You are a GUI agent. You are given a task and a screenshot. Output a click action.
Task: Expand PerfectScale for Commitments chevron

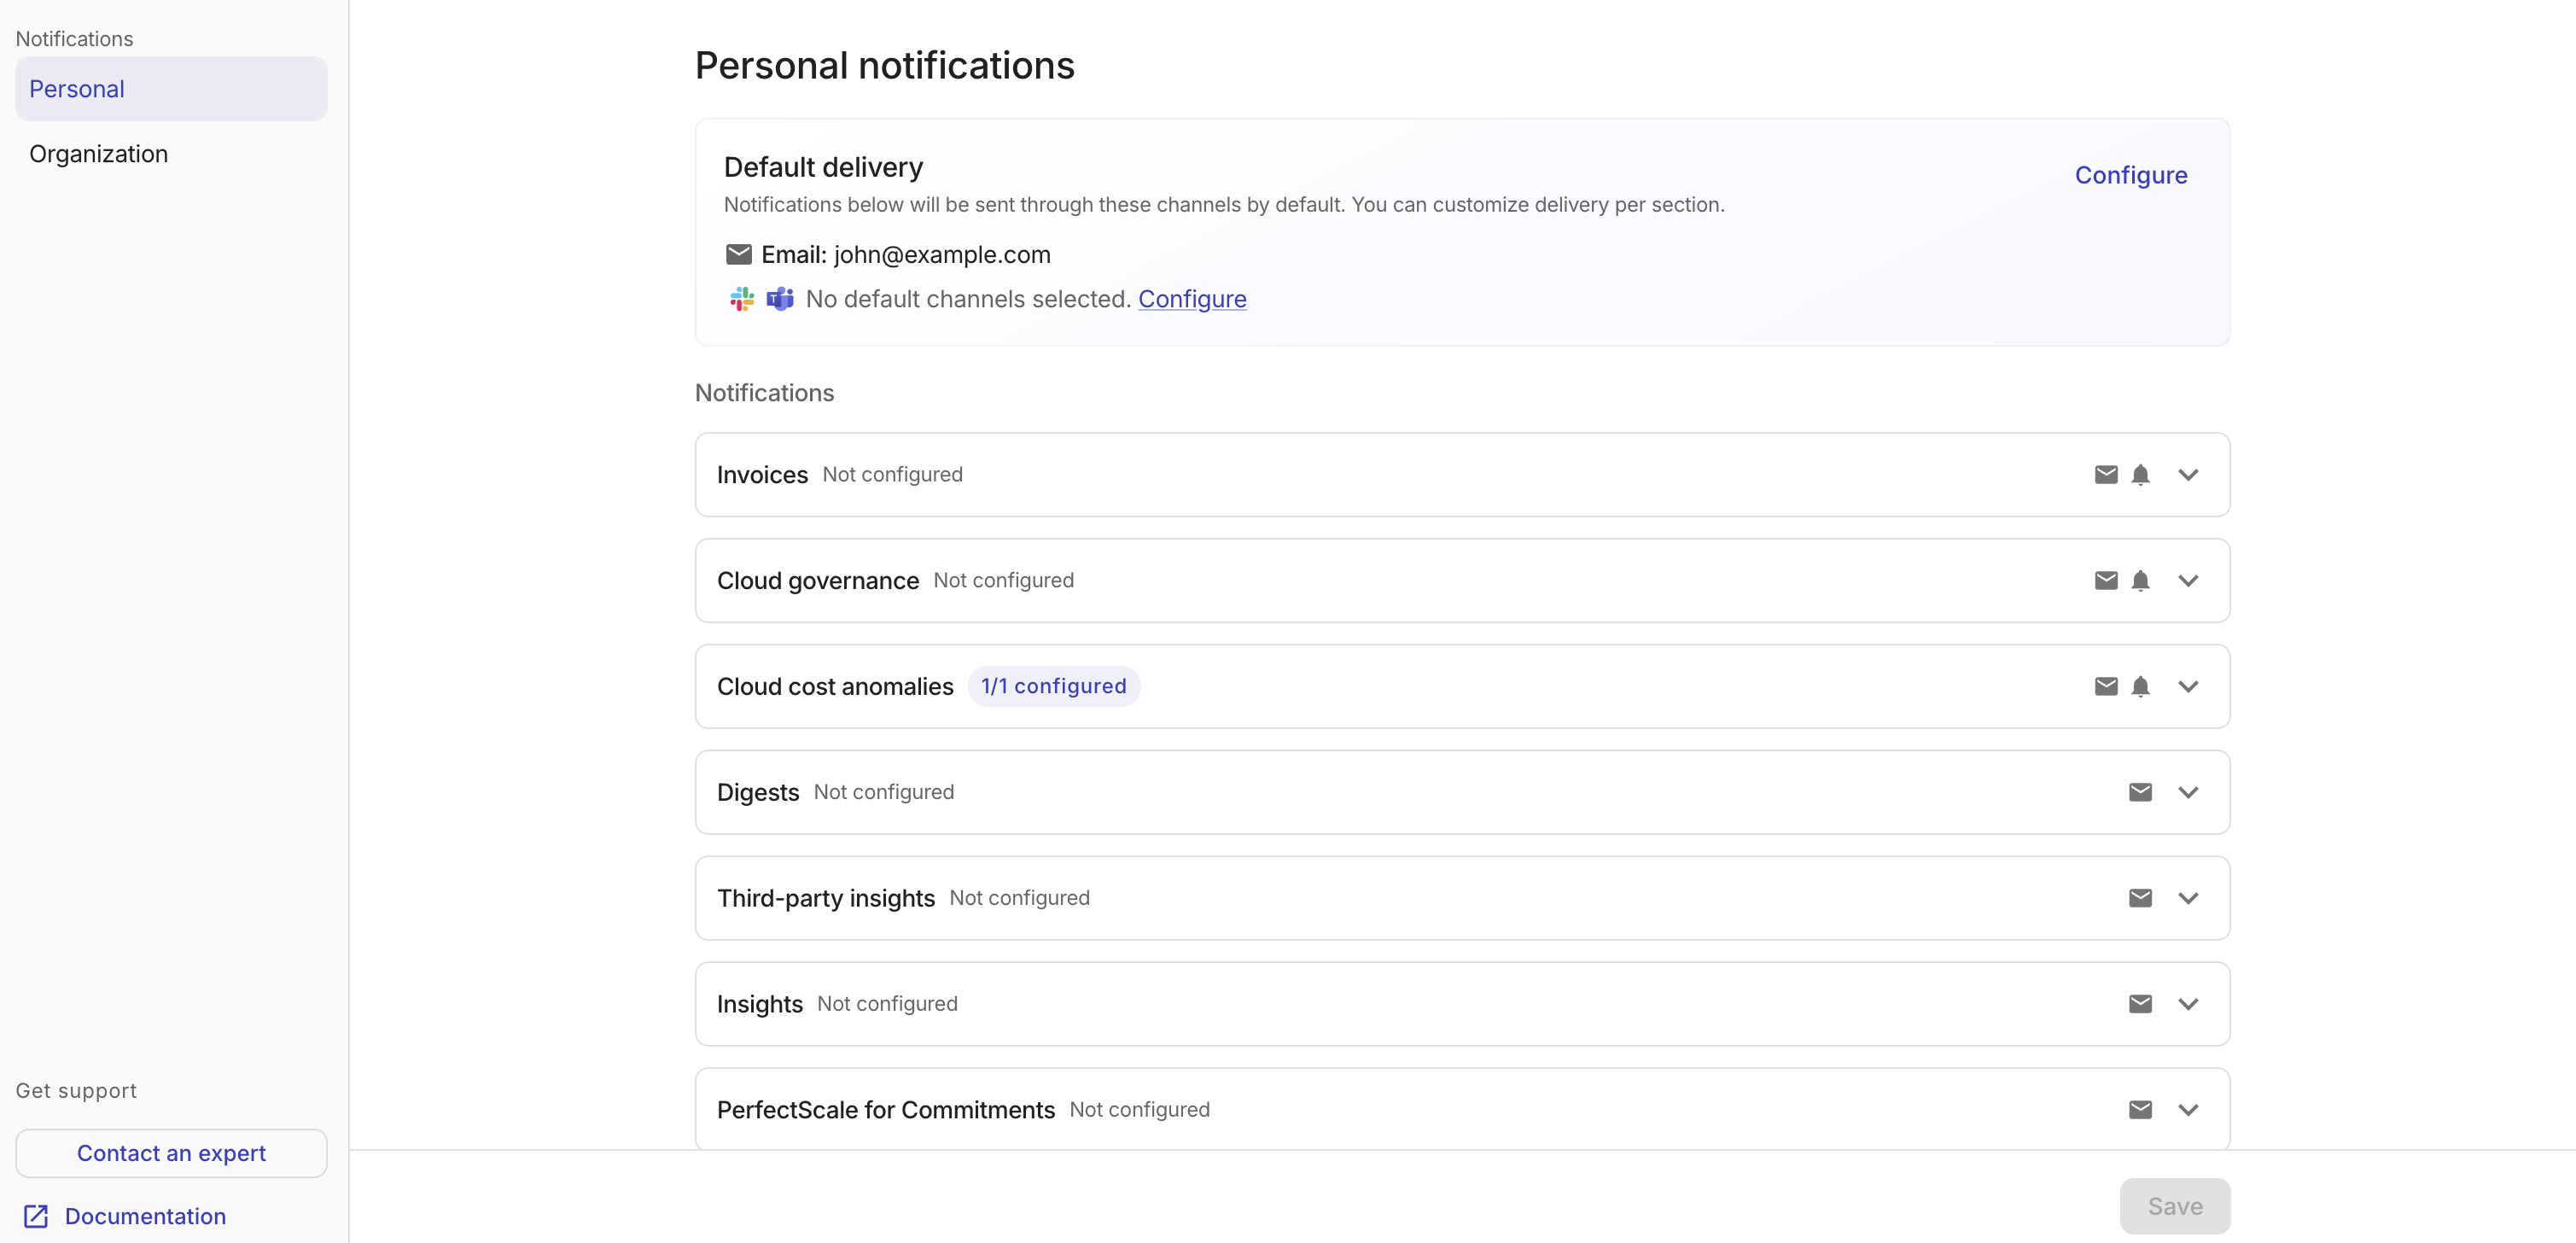2188,1110
